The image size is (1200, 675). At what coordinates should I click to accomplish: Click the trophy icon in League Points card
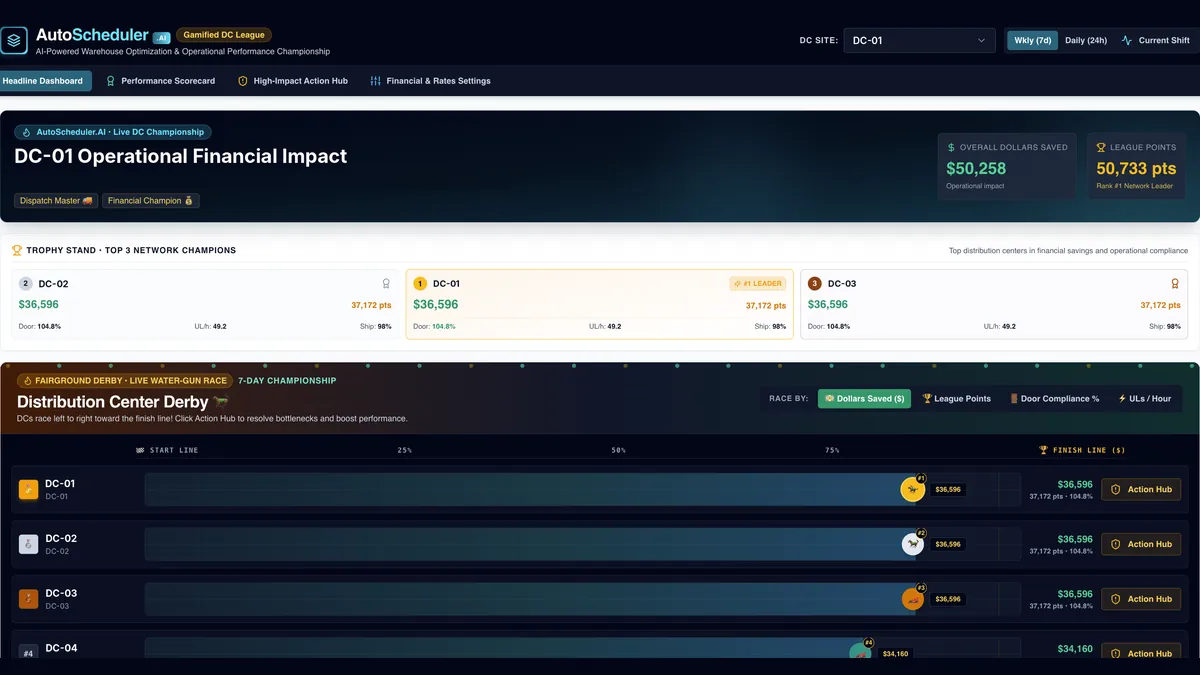coord(1101,147)
